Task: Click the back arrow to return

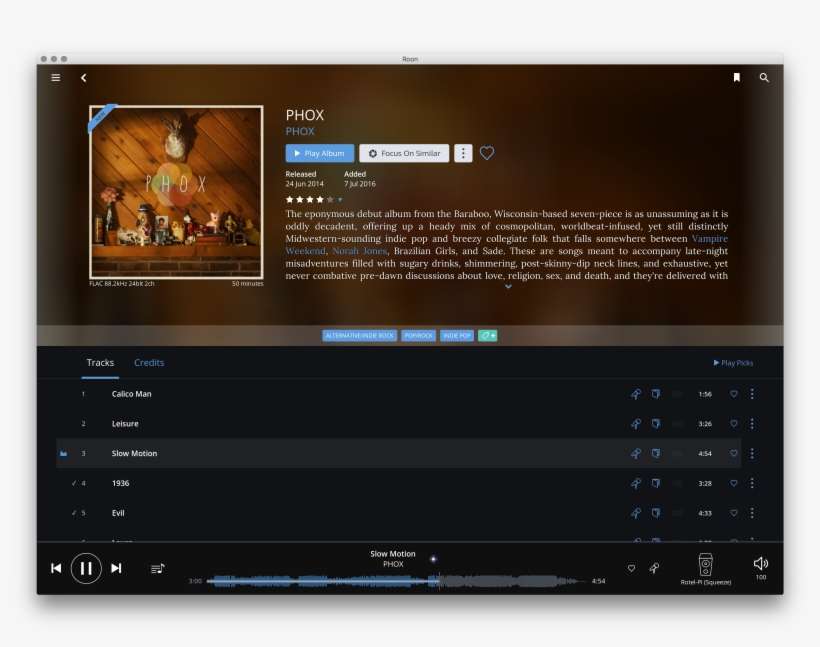Action: [x=84, y=77]
